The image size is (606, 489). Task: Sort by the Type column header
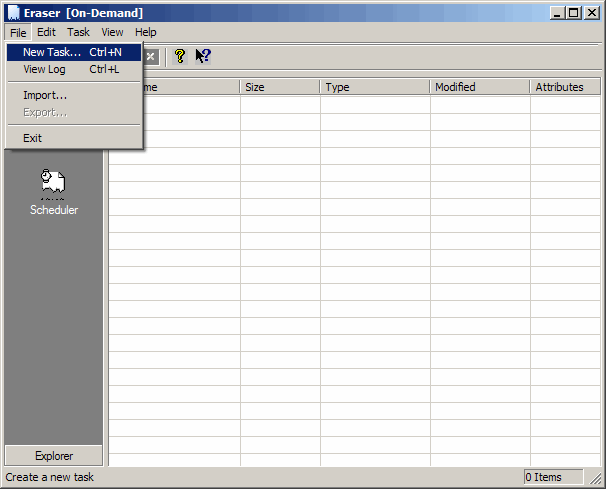click(375, 87)
